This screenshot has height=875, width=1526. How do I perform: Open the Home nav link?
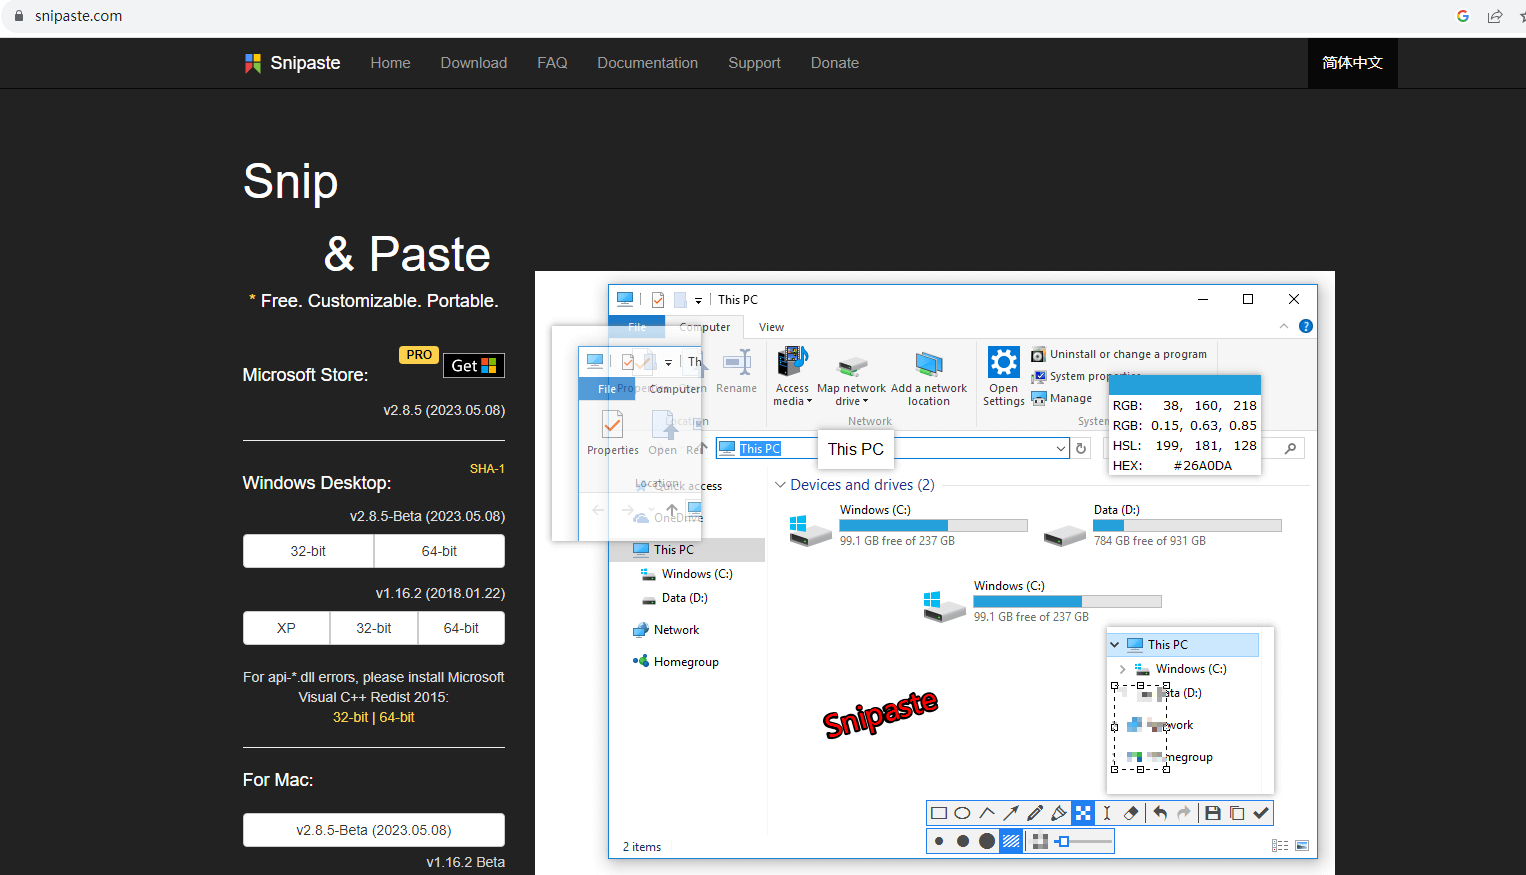tap(390, 63)
